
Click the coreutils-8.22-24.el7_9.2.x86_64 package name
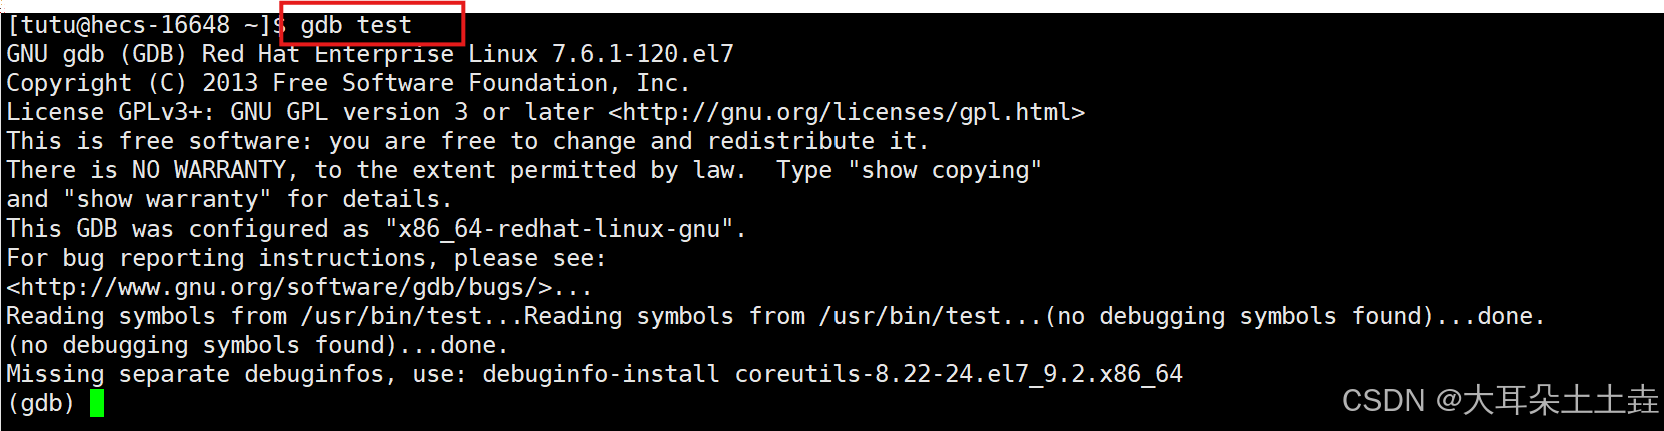pyautogui.click(x=958, y=374)
